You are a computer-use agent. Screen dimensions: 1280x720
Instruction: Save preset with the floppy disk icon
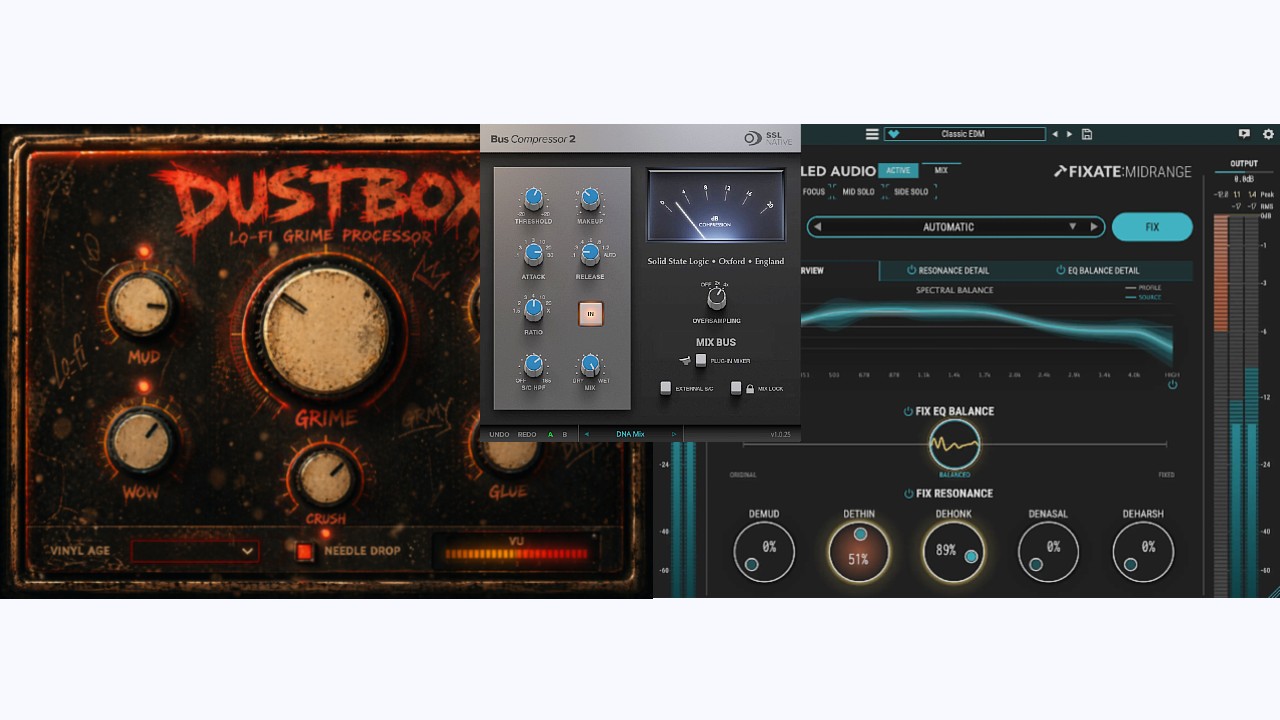click(x=1087, y=134)
